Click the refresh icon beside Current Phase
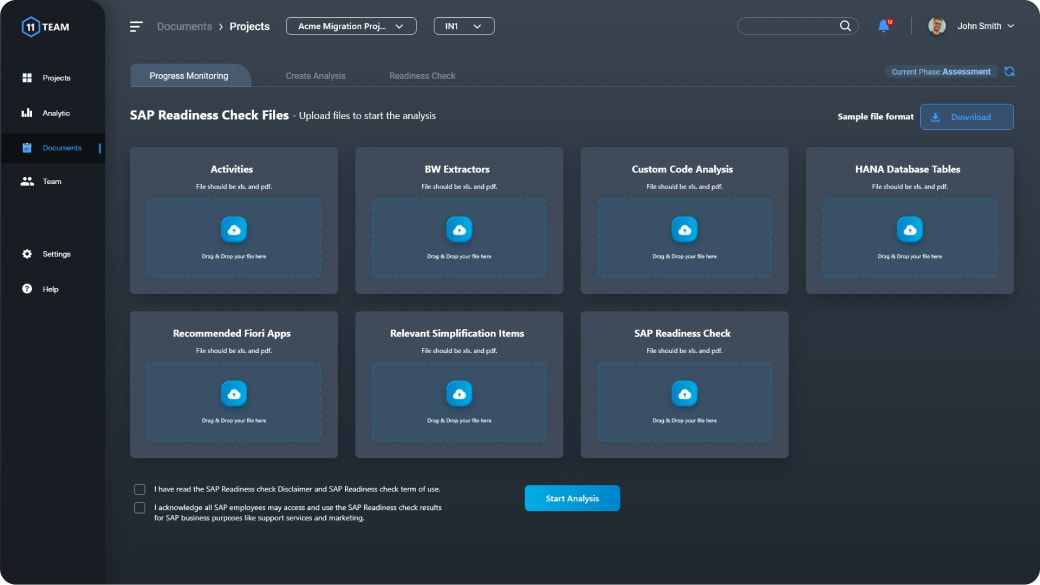 click(1009, 72)
